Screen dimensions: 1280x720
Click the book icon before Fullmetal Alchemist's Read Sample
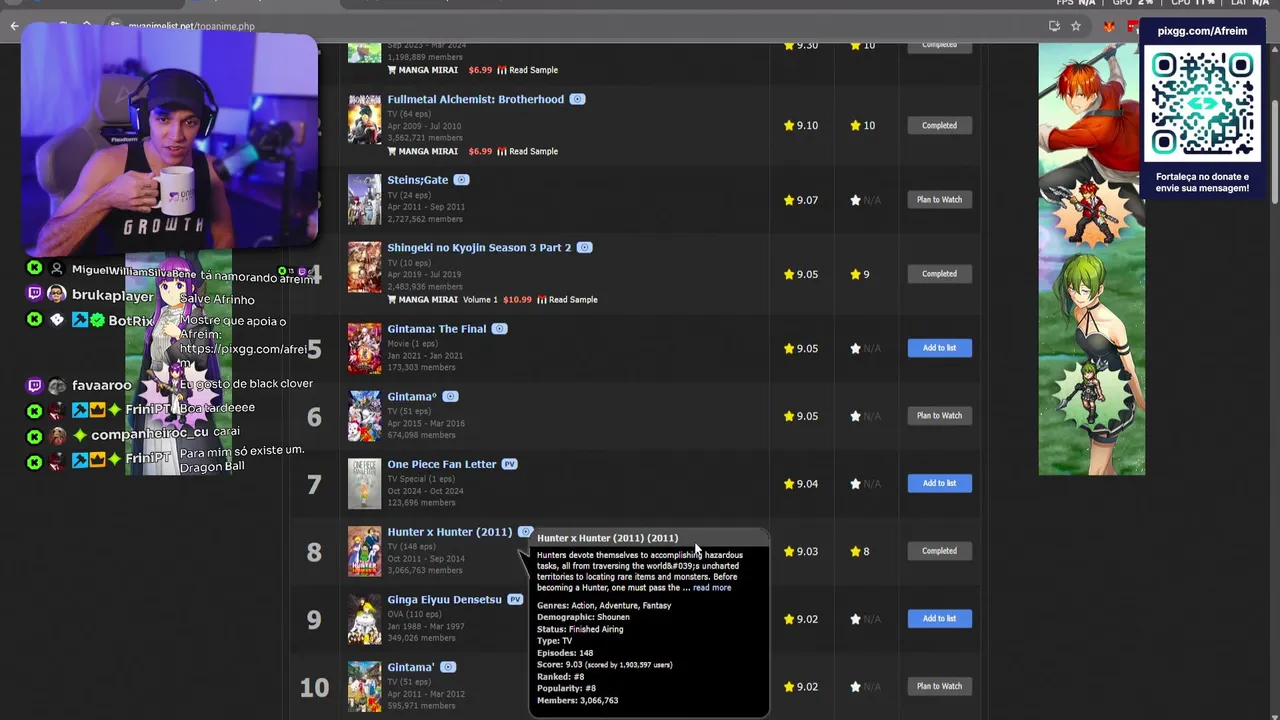pyautogui.click(x=501, y=152)
